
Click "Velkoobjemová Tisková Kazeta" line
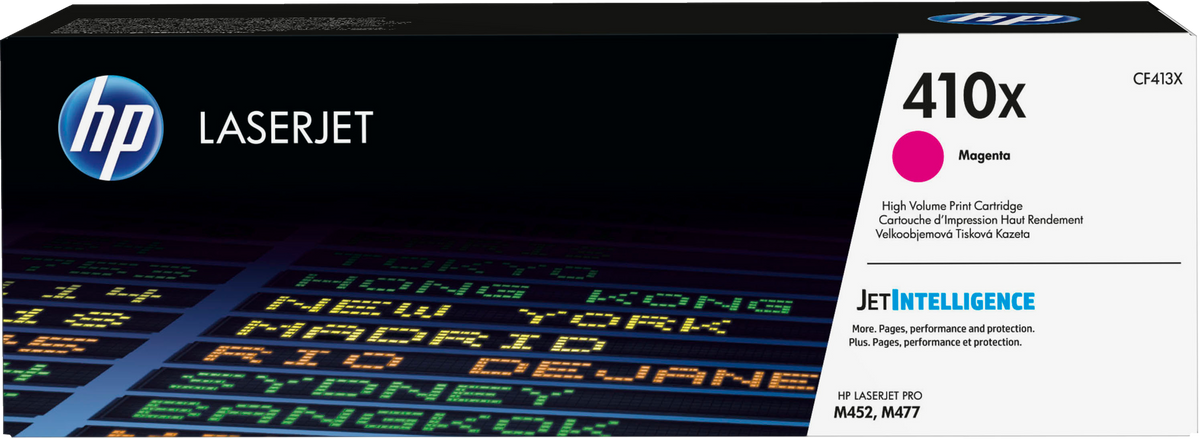[954, 233]
